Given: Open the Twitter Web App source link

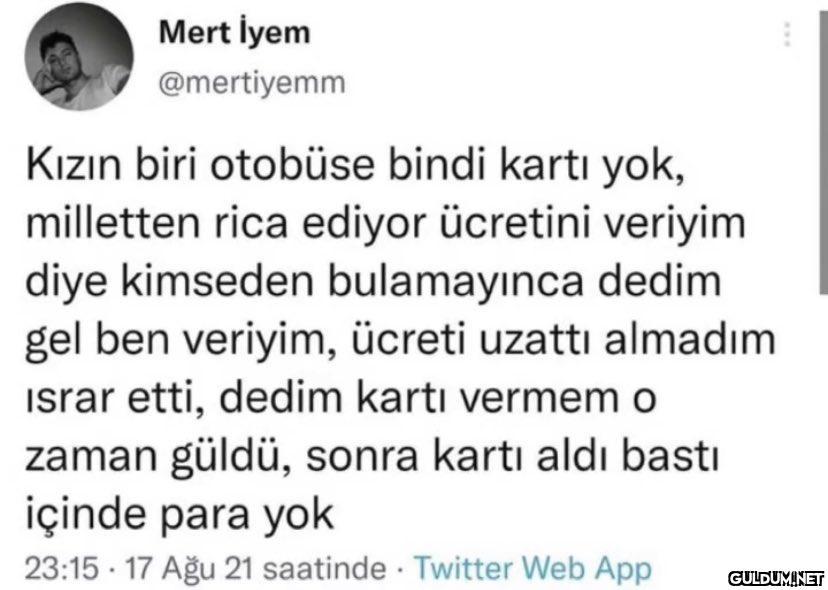Looking at the screenshot, I should [x=532, y=569].
